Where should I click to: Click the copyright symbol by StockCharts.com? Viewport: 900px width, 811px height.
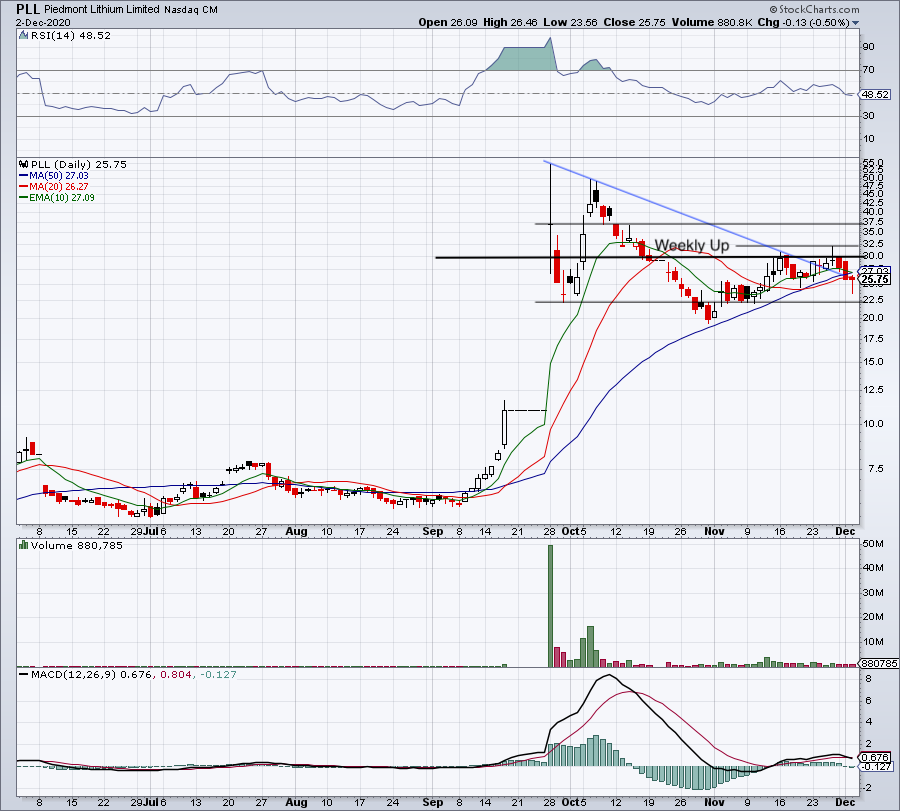click(x=773, y=9)
